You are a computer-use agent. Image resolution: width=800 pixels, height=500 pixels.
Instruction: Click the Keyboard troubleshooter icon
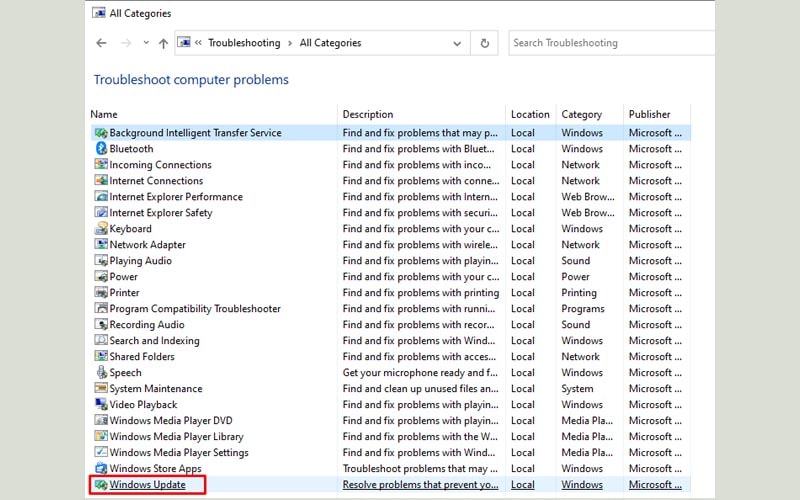coord(101,229)
